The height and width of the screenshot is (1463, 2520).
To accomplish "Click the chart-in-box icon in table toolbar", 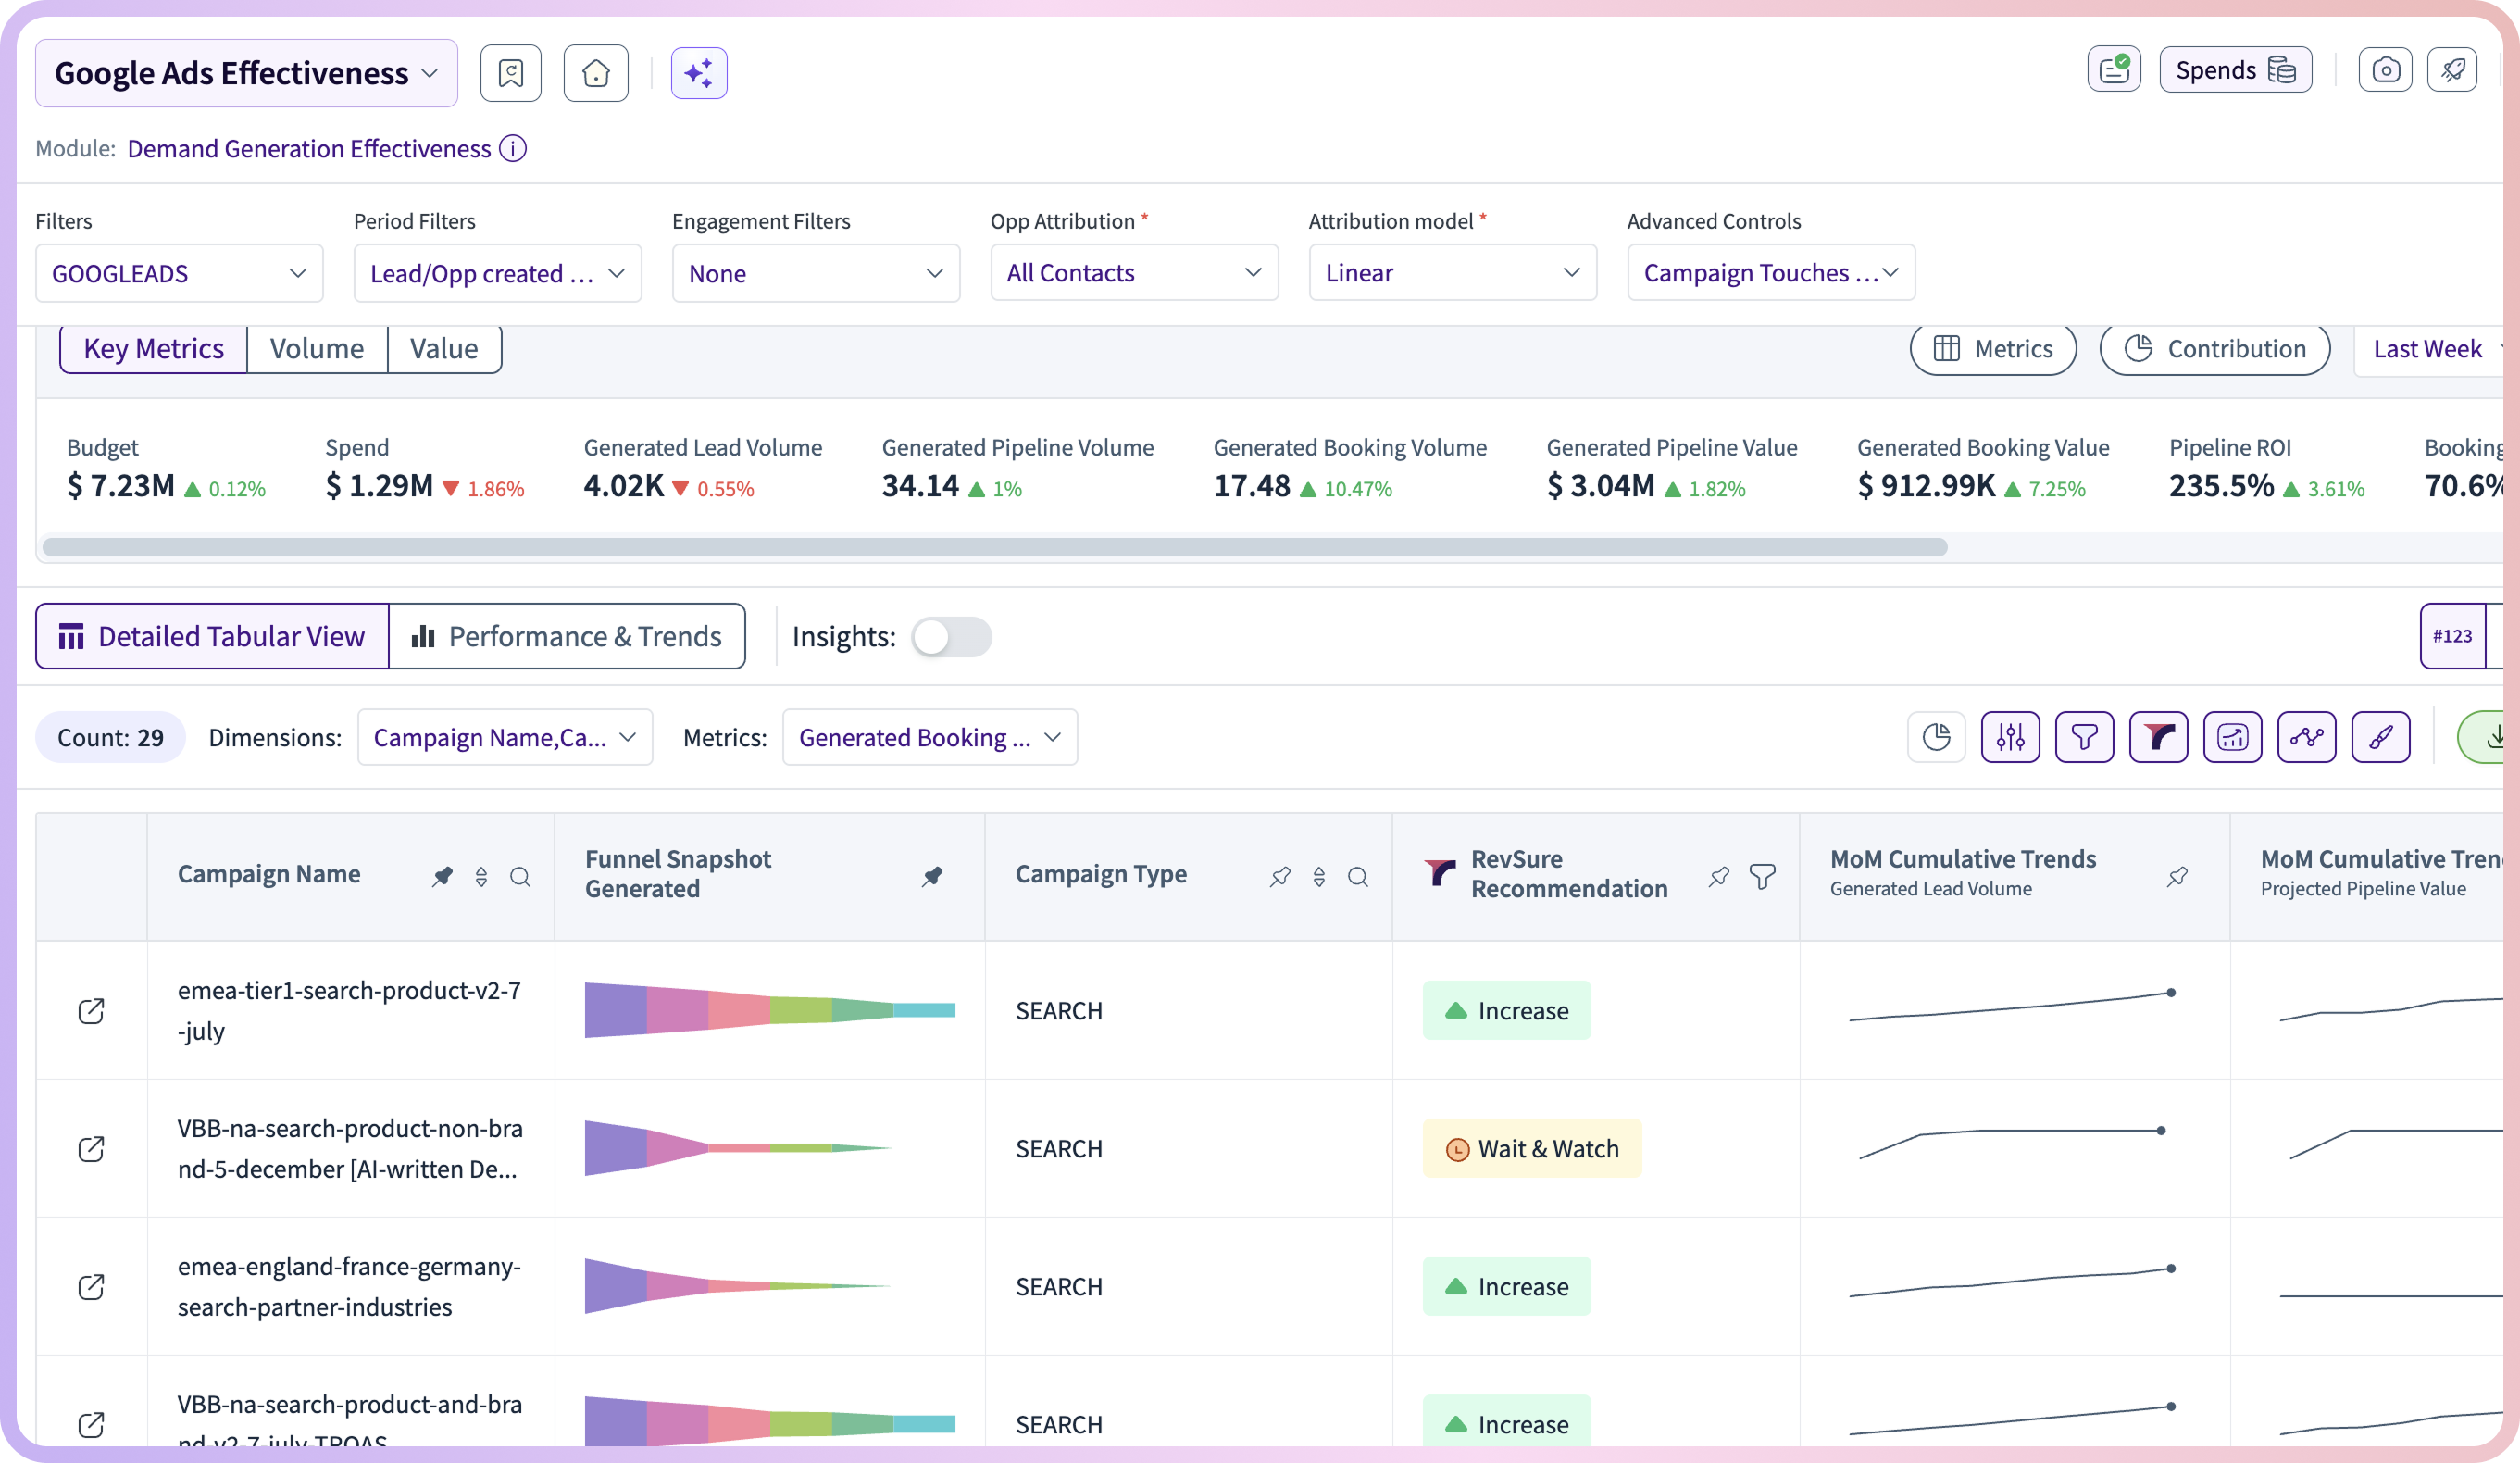I will point(2232,737).
